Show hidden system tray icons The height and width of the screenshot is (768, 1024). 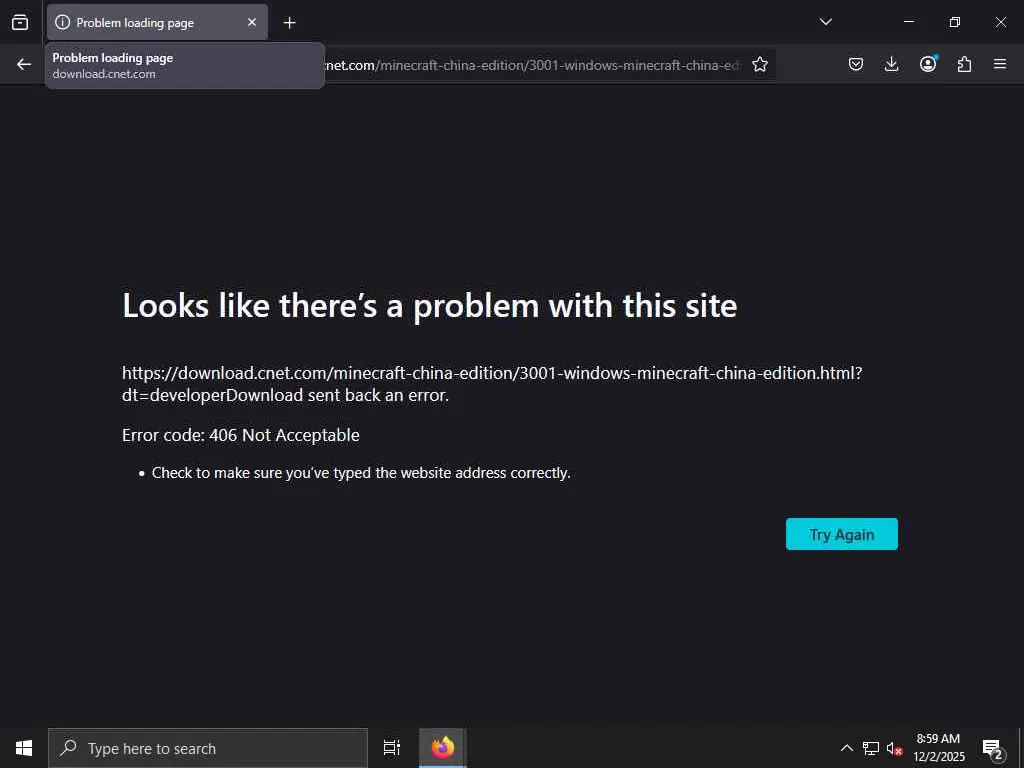(846, 748)
